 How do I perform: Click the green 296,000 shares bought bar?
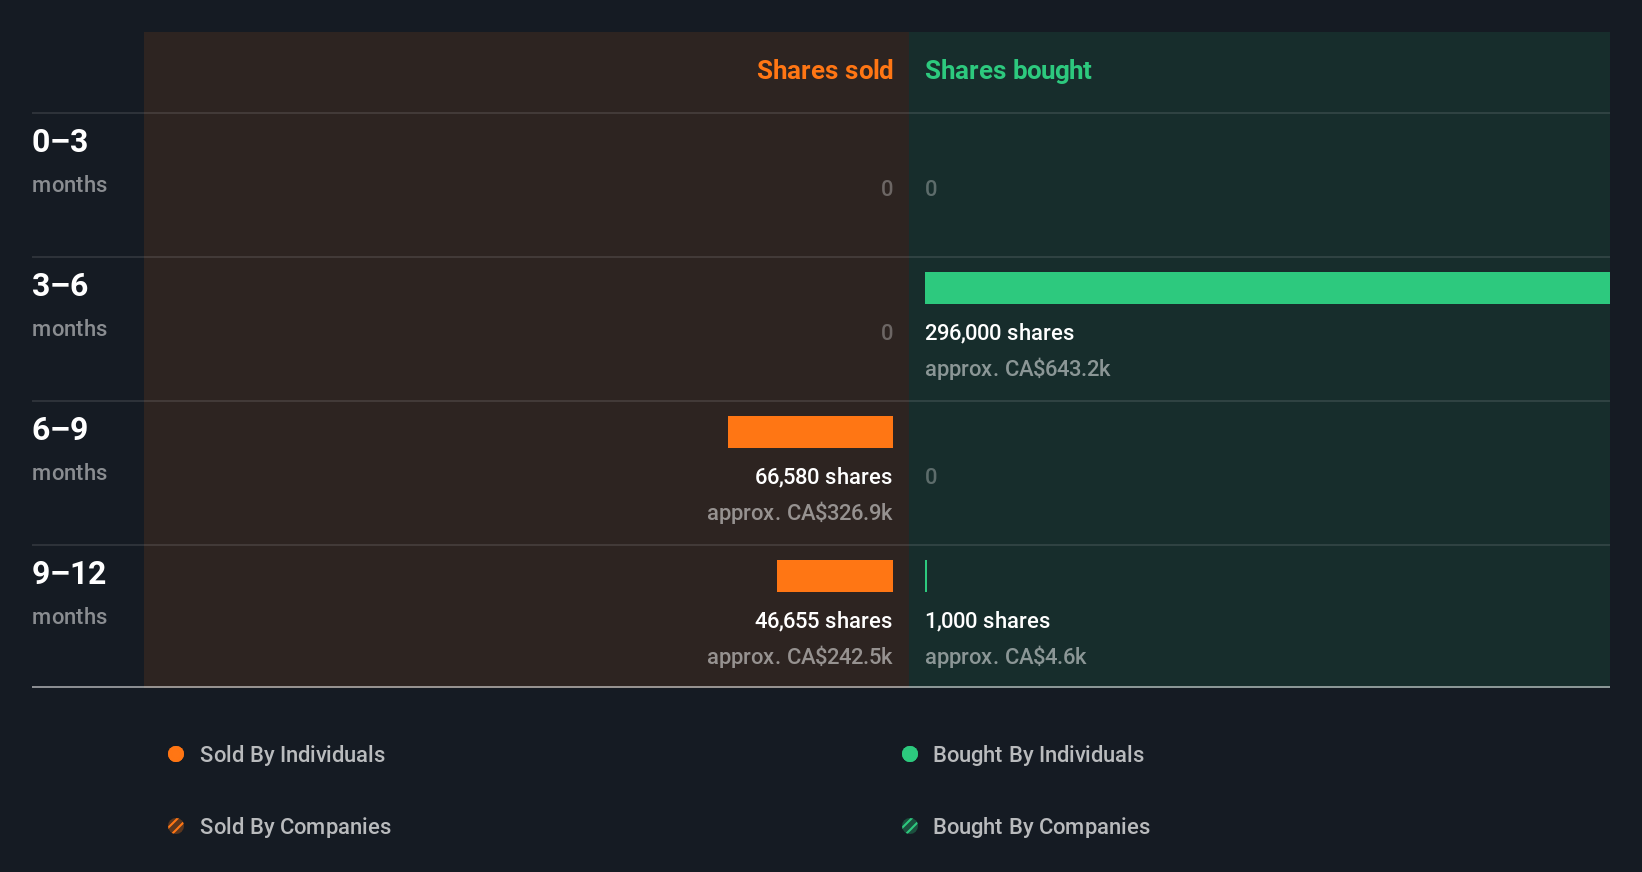[x=1267, y=288]
